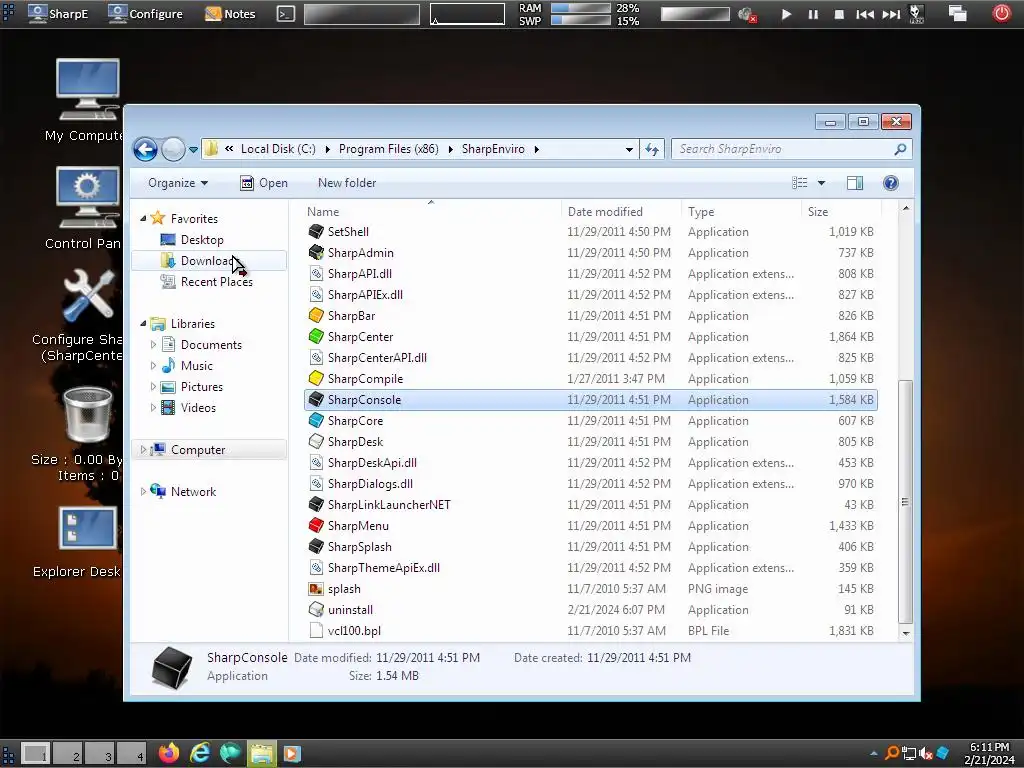The image size is (1024, 768).
Task: Open Explorer Desktop icon
Action: (x=88, y=528)
